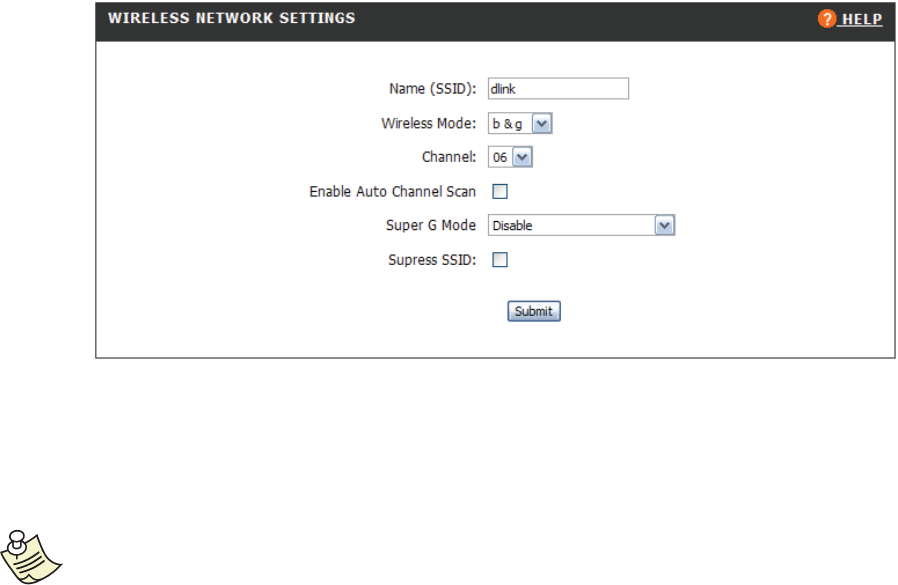
Task: Click the 'Name (SSID):' label
Action: 432,89
